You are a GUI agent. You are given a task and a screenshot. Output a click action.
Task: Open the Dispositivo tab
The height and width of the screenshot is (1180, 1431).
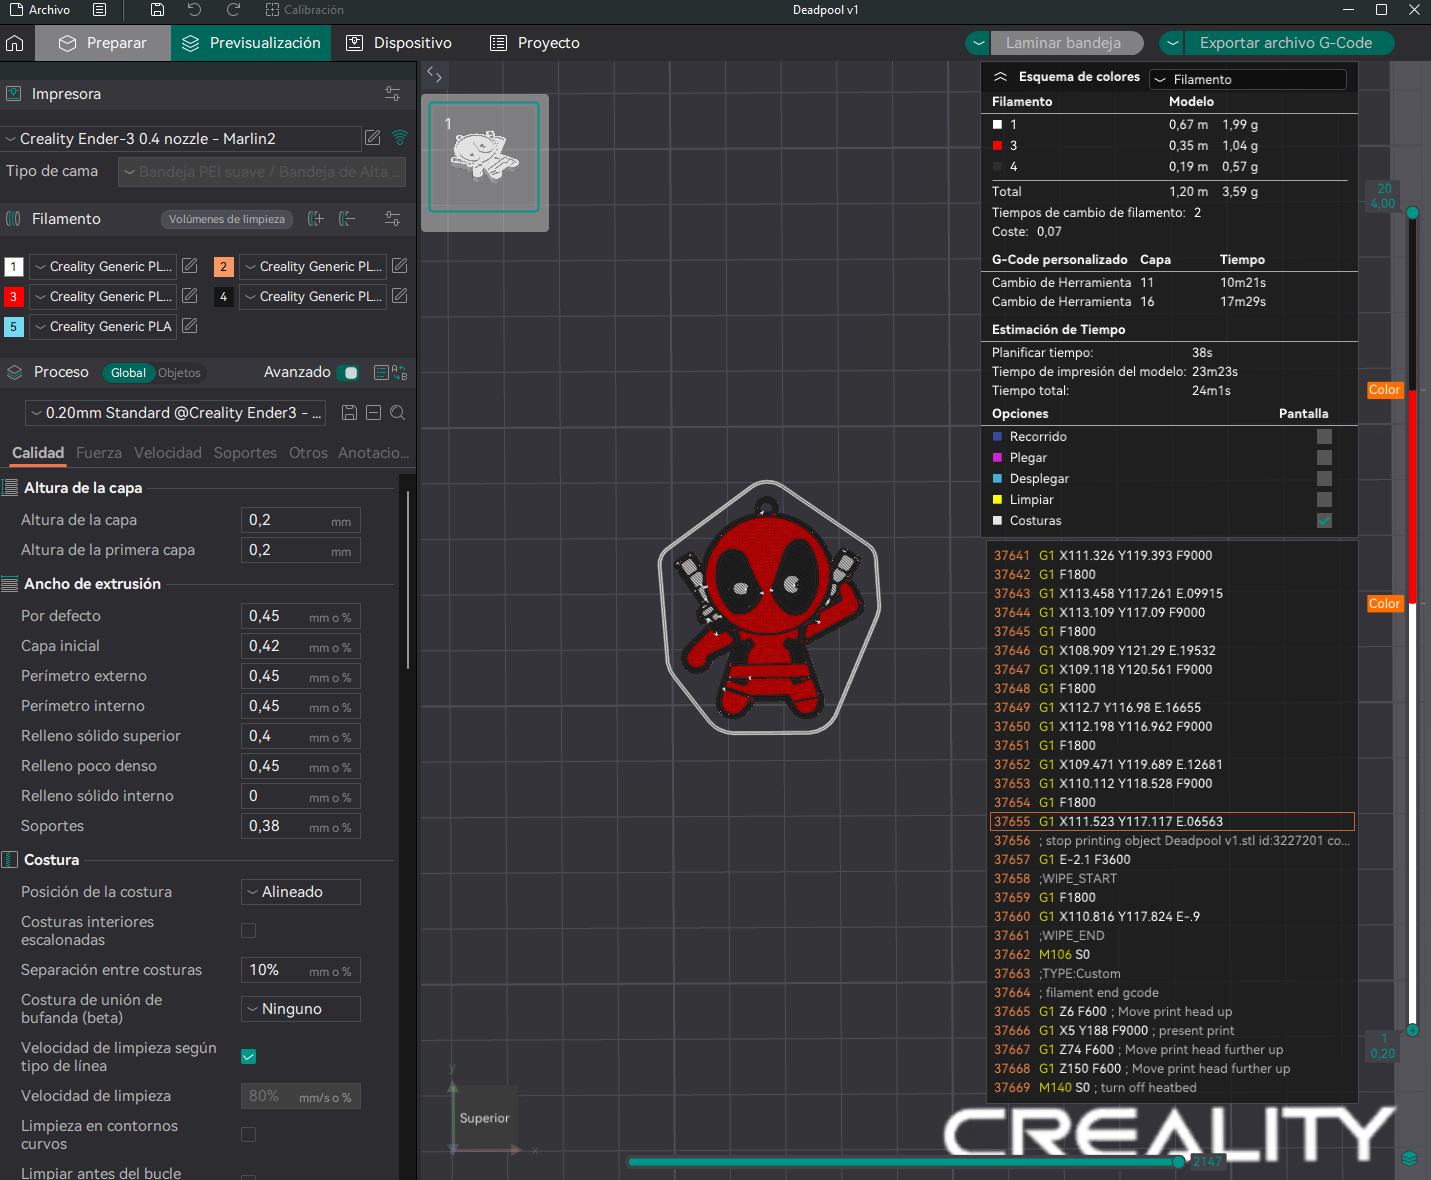coord(399,43)
